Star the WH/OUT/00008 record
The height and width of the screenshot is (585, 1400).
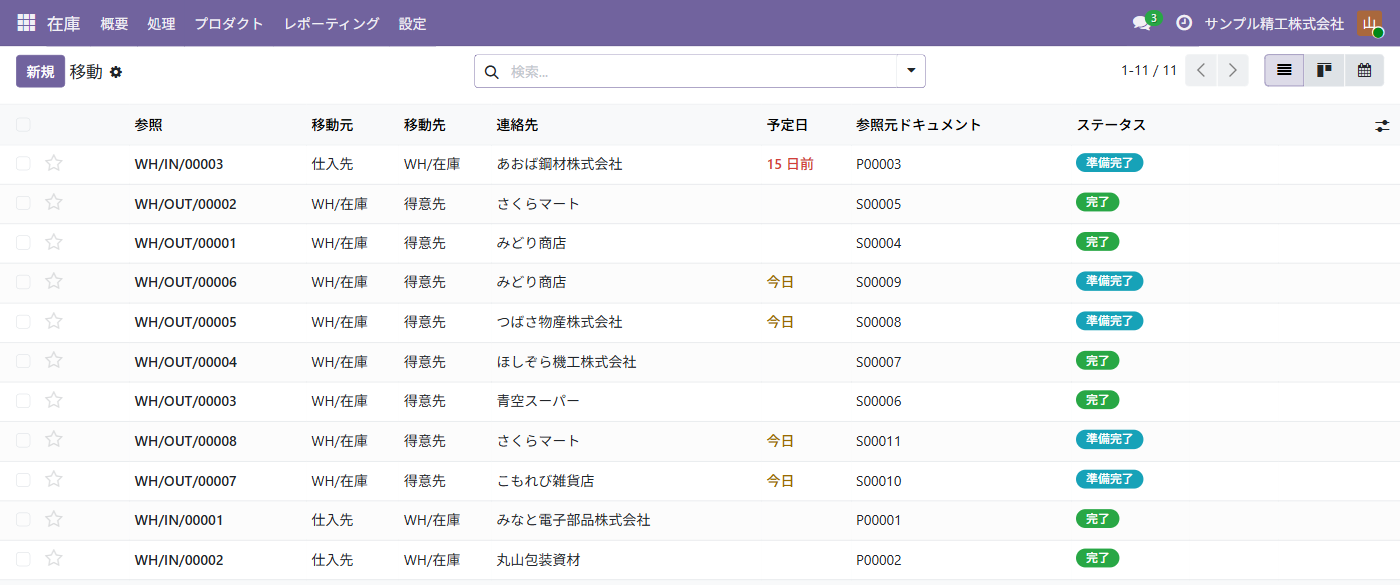click(x=54, y=440)
